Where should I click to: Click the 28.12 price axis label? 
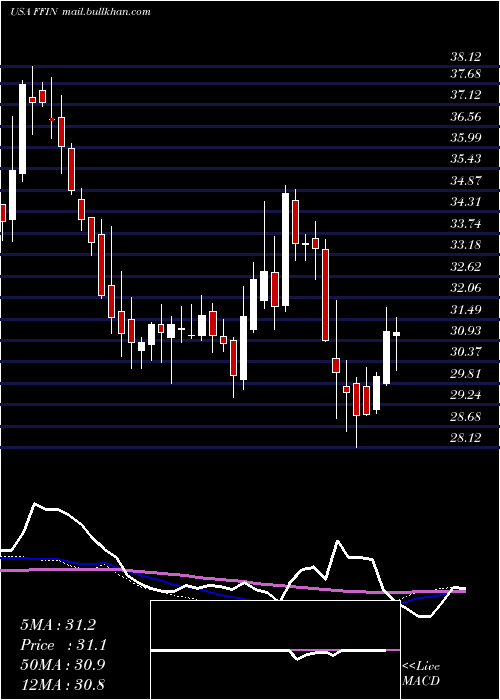tap(466, 438)
